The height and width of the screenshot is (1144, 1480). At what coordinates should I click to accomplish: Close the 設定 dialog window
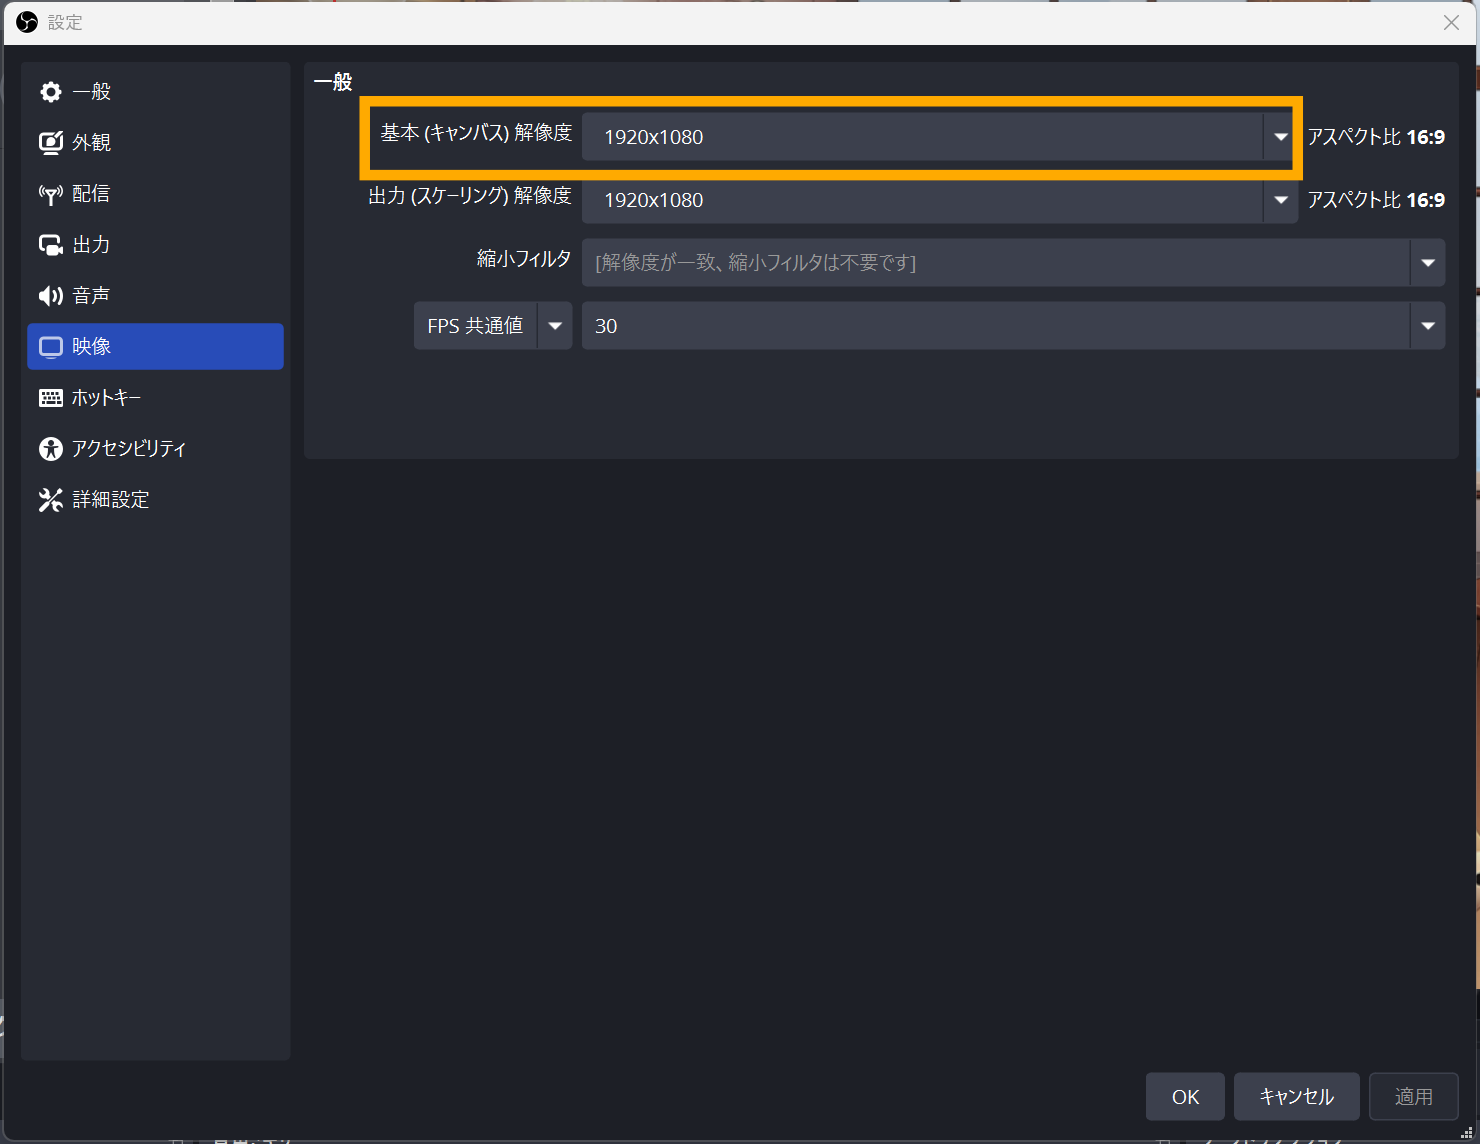pos(1451,22)
